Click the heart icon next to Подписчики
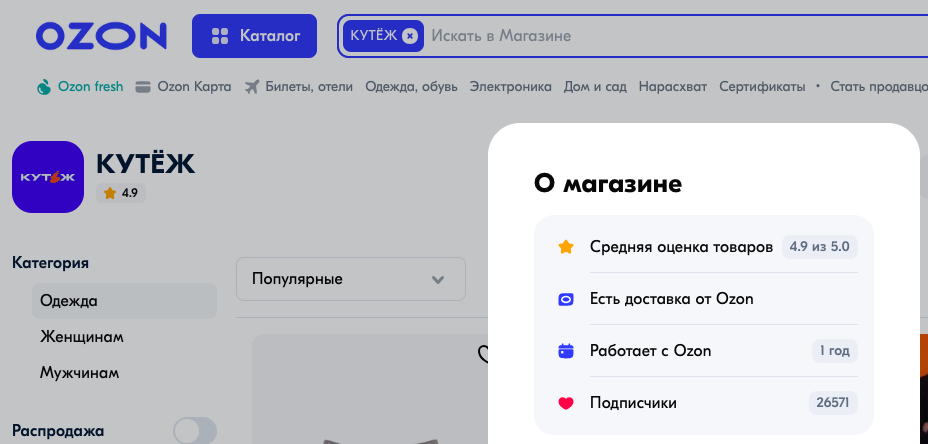 566,403
